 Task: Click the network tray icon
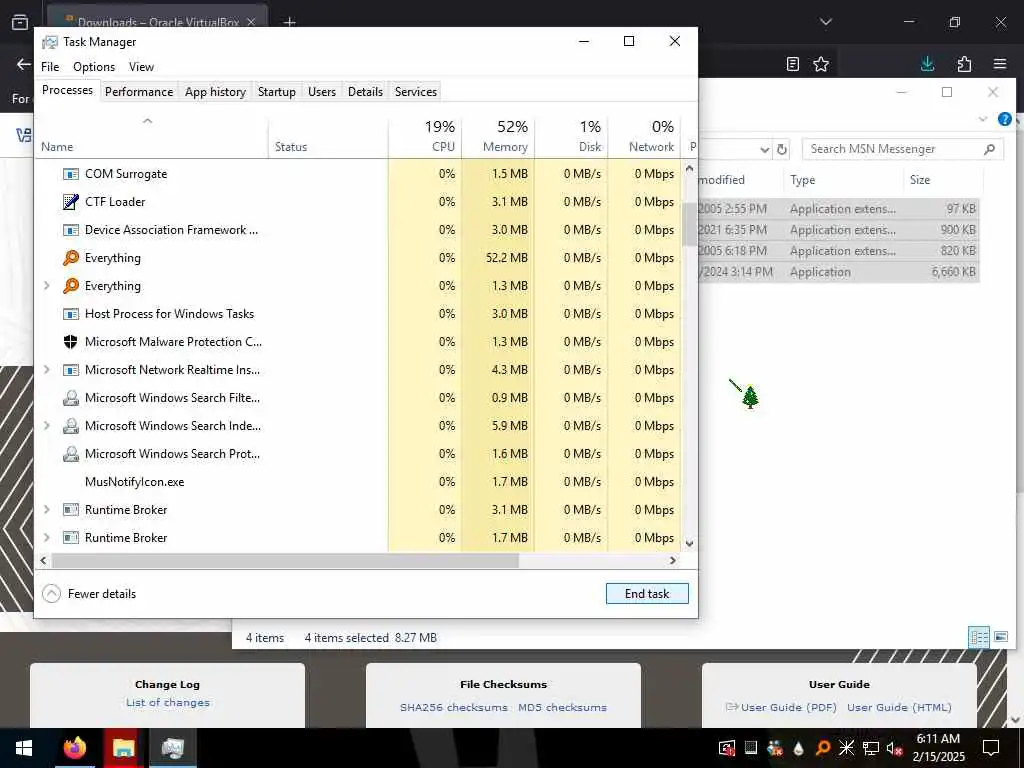pos(871,748)
